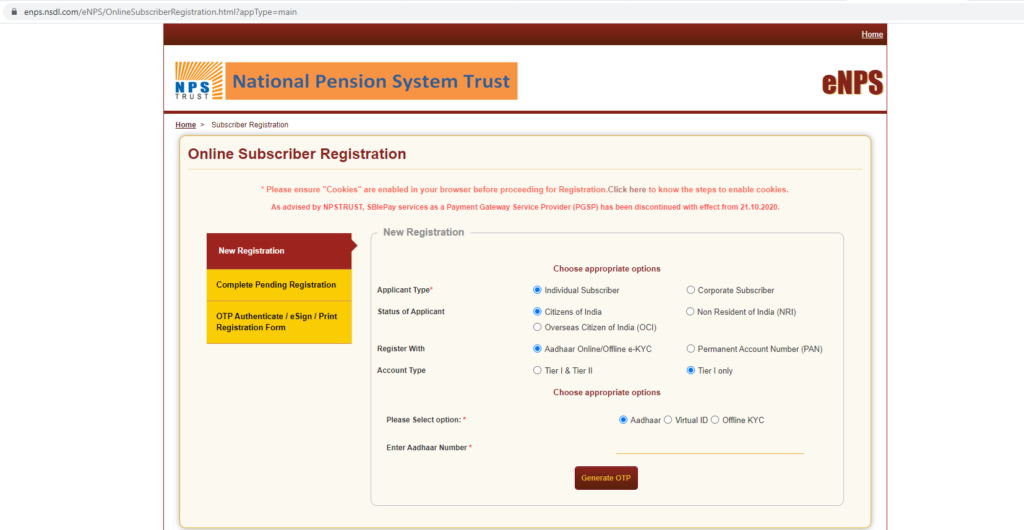The height and width of the screenshot is (530, 1024).
Task: Click the SBIePay discontinued notice text
Action: coord(525,207)
